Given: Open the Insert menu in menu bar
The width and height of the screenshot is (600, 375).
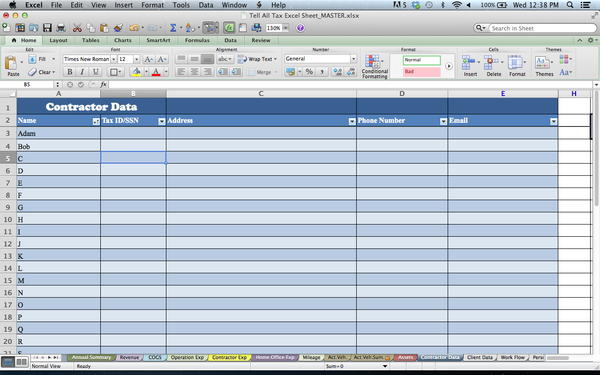Looking at the screenshot, I should click(124, 5).
